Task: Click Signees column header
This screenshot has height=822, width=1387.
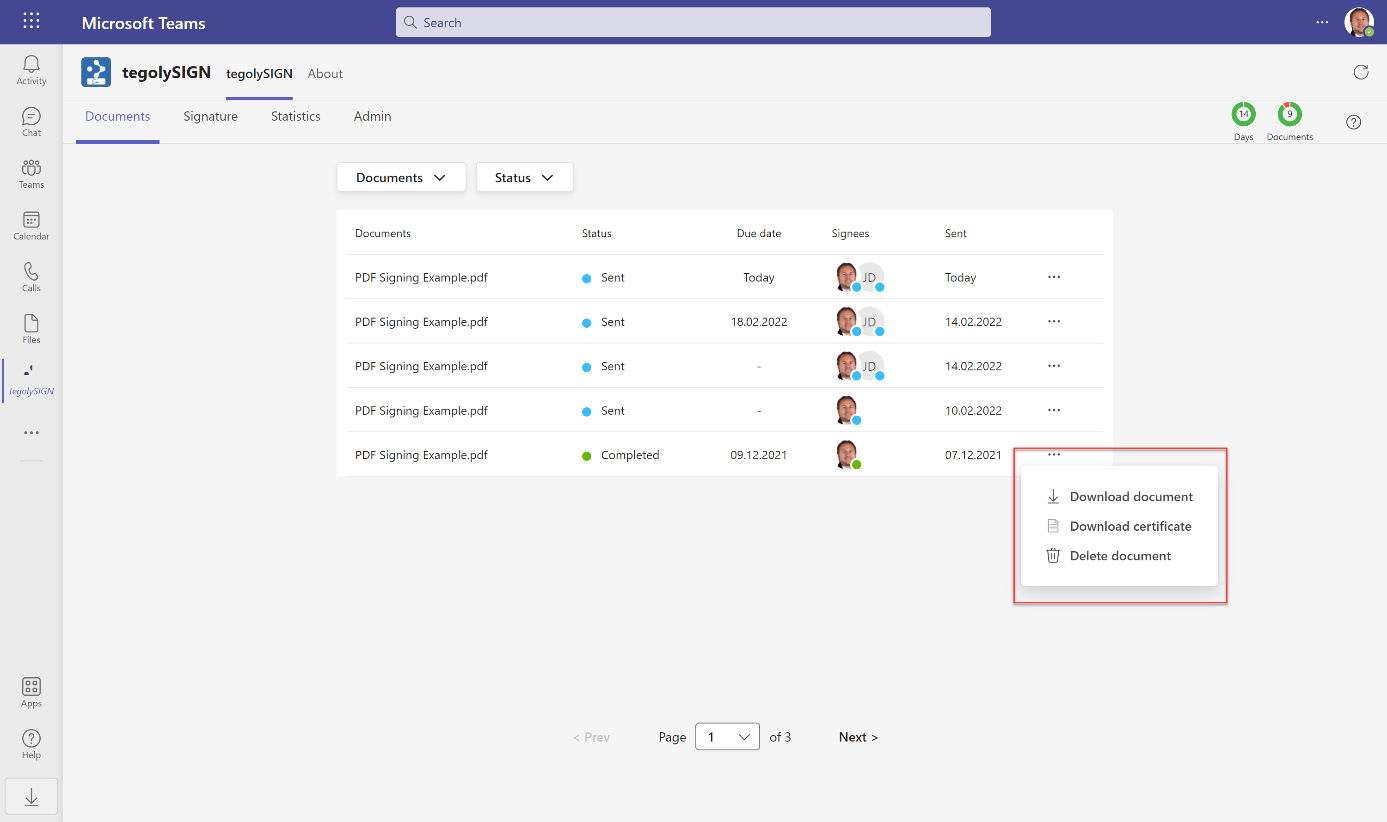Action: (850, 233)
